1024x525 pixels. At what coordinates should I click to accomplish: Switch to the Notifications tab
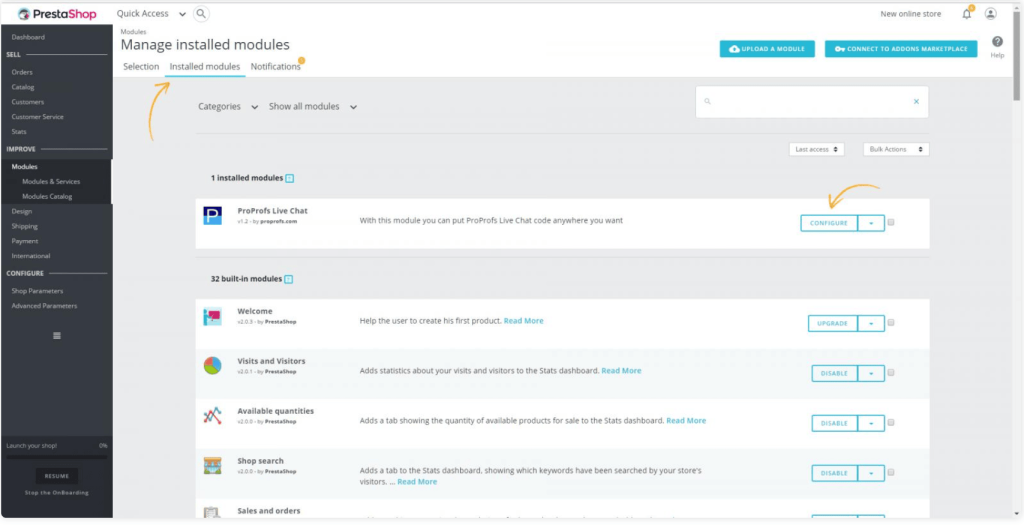[276, 67]
